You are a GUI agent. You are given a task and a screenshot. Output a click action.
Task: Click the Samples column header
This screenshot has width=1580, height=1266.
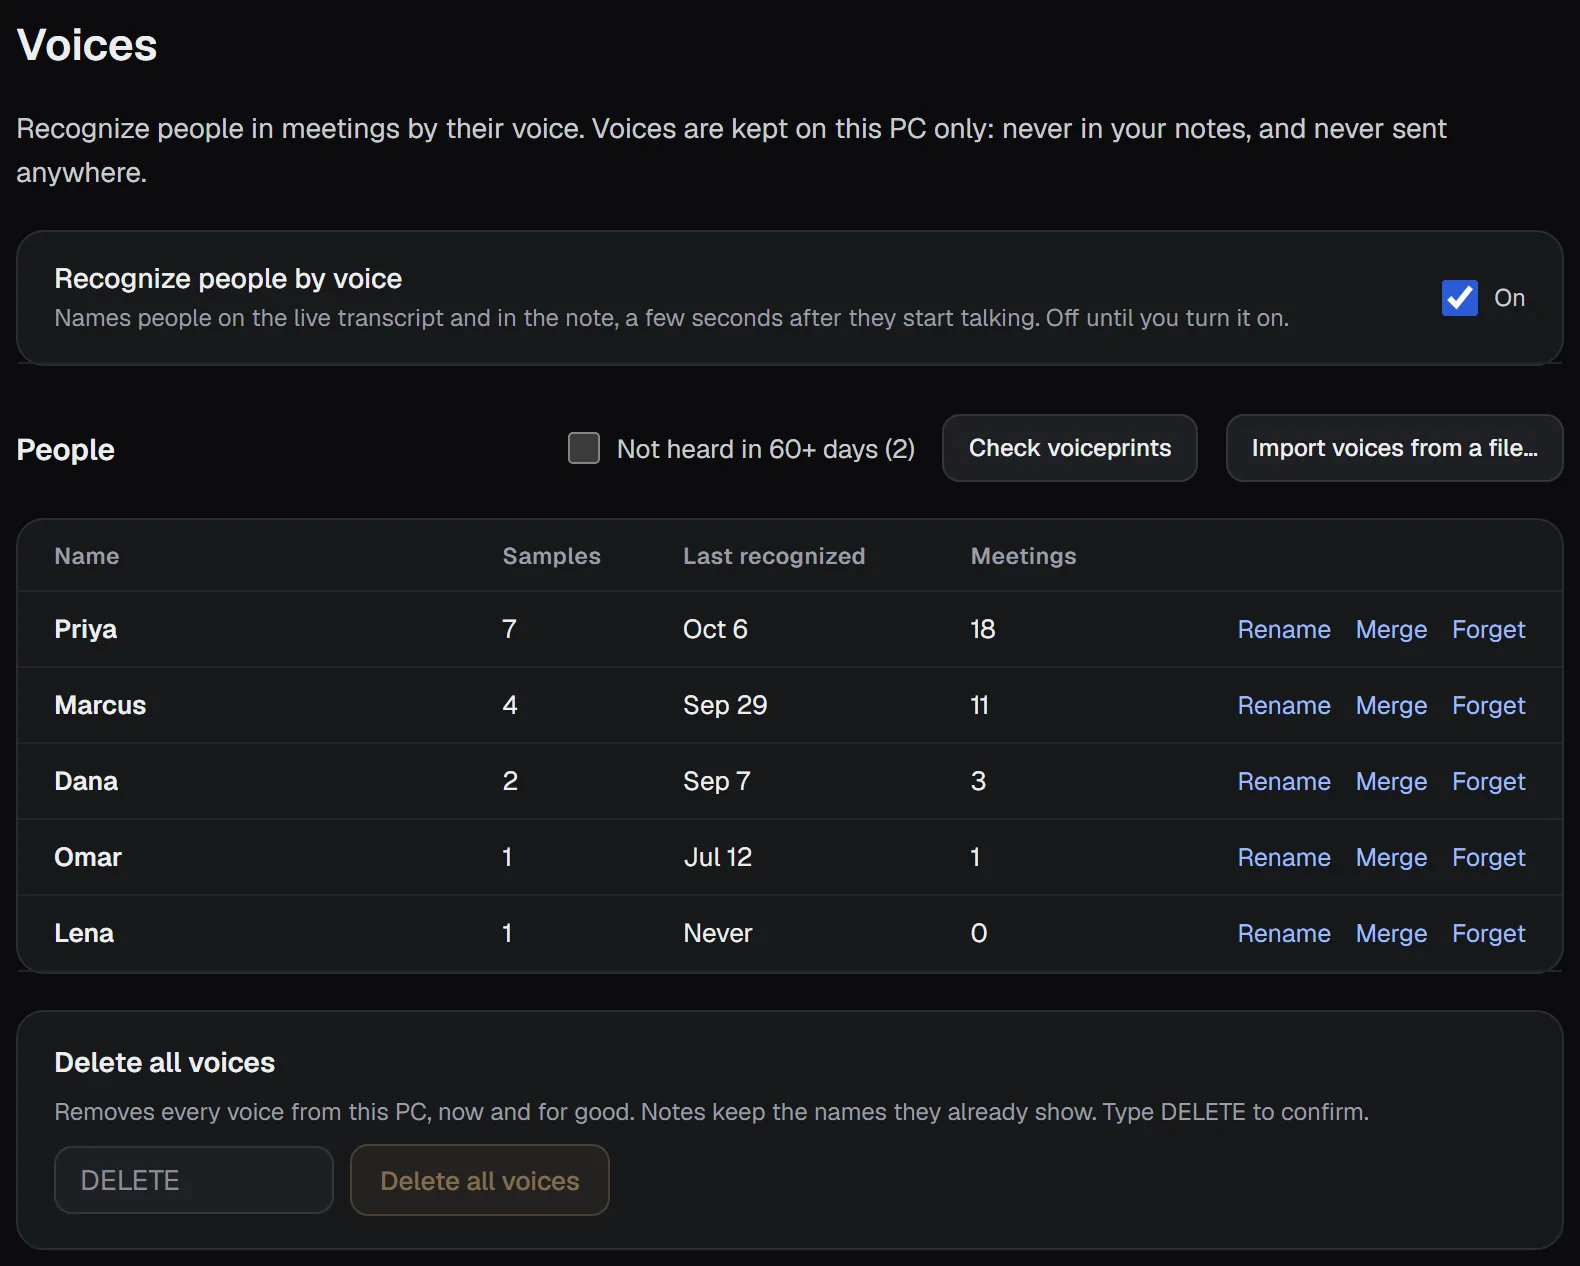[x=552, y=556]
